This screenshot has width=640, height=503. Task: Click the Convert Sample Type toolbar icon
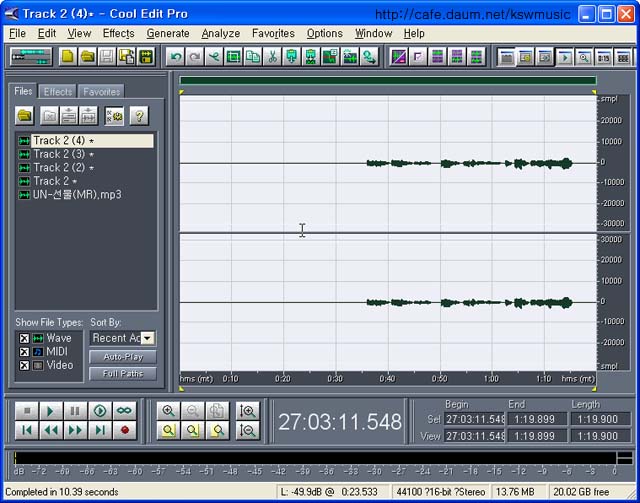369,57
